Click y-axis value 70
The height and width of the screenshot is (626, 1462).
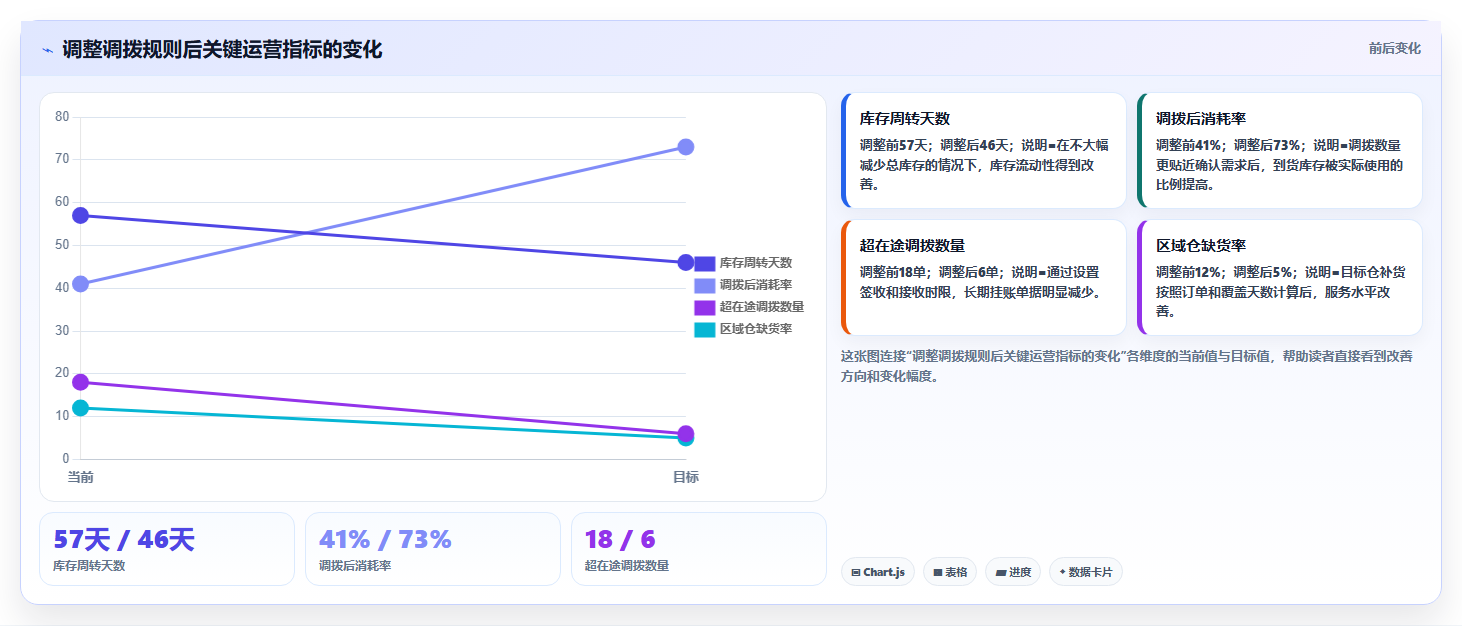point(62,159)
